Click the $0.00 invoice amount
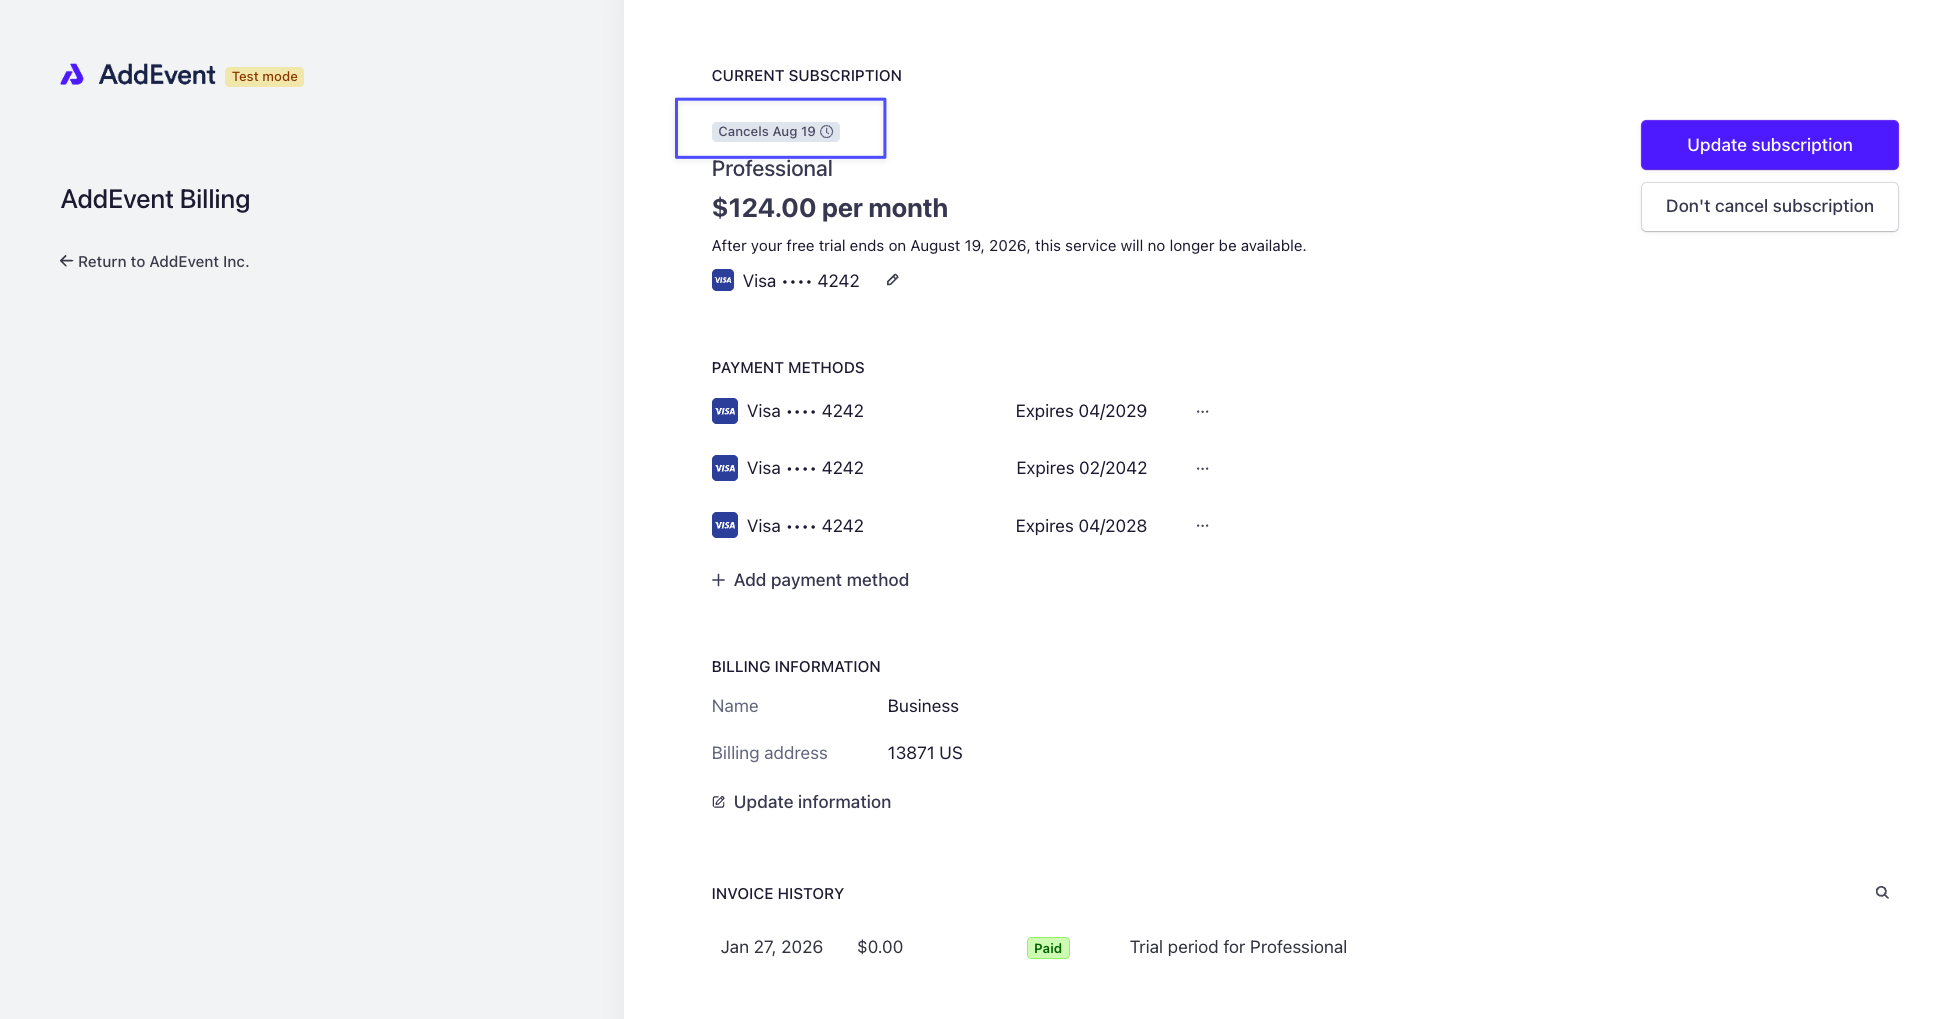1946x1019 pixels. point(880,947)
